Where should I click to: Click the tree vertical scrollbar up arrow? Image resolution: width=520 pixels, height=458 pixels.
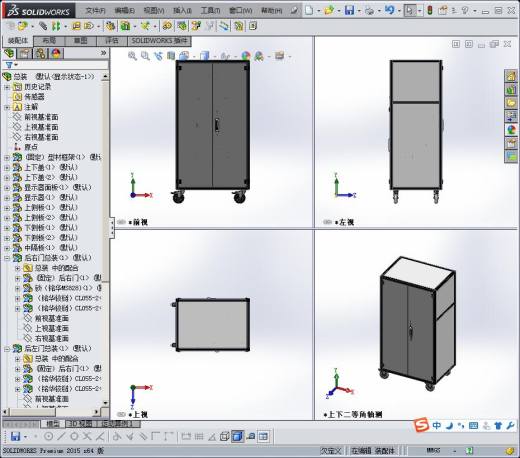pyautogui.click(x=105, y=76)
